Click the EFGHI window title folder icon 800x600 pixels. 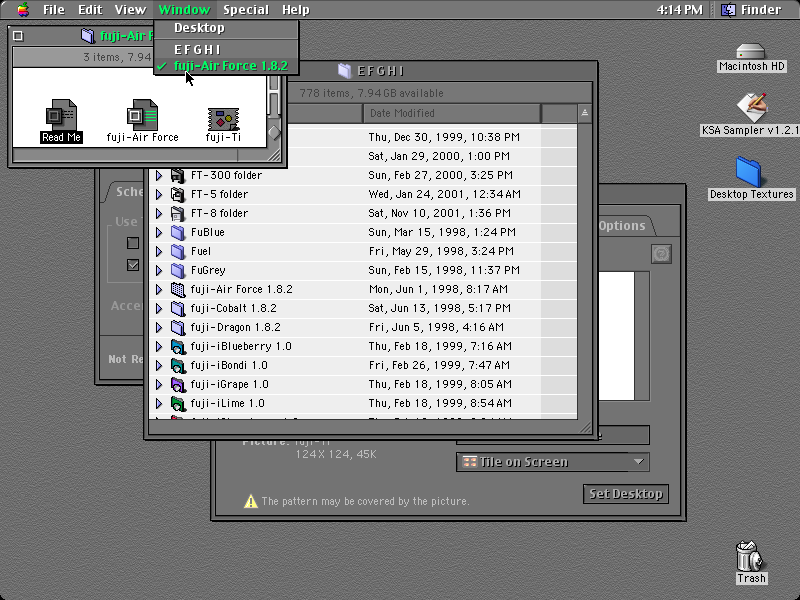click(345, 71)
